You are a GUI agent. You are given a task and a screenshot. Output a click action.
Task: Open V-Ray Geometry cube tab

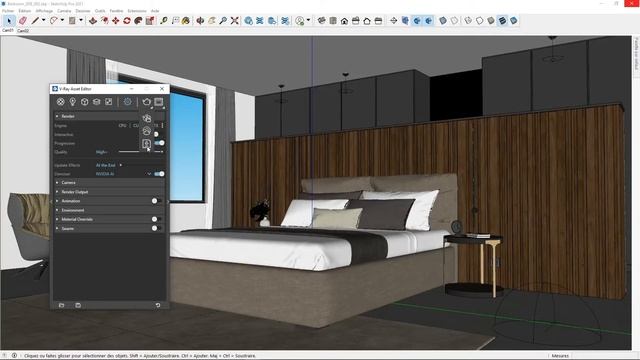tap(84, 102)
